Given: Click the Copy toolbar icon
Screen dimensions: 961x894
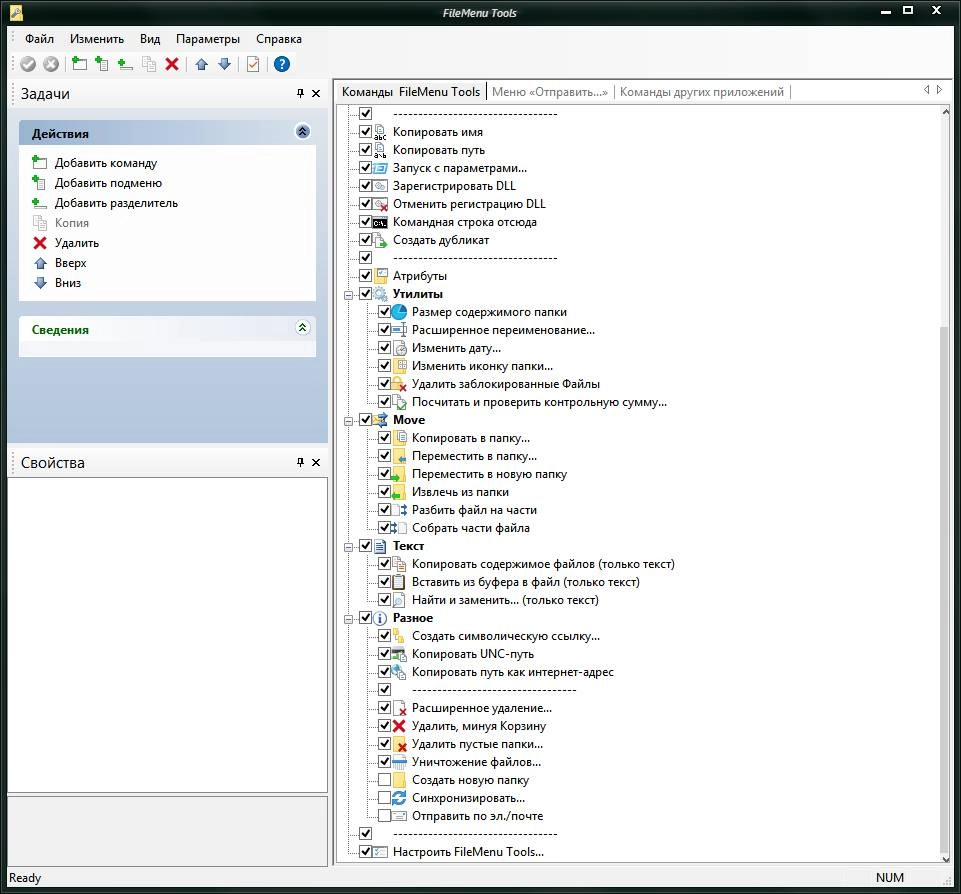Looking at the screenshot, I should 148,64.
